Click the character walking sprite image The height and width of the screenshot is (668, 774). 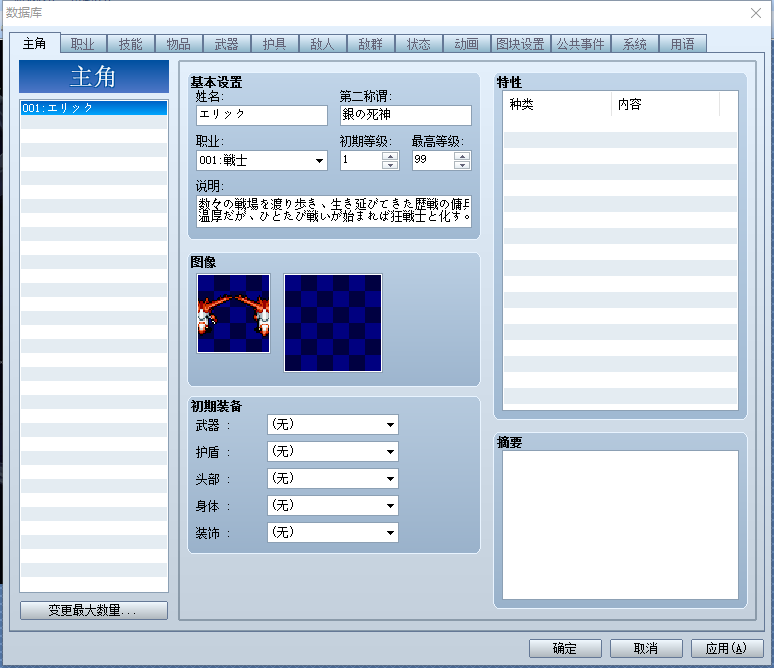(x=233, y=314)
